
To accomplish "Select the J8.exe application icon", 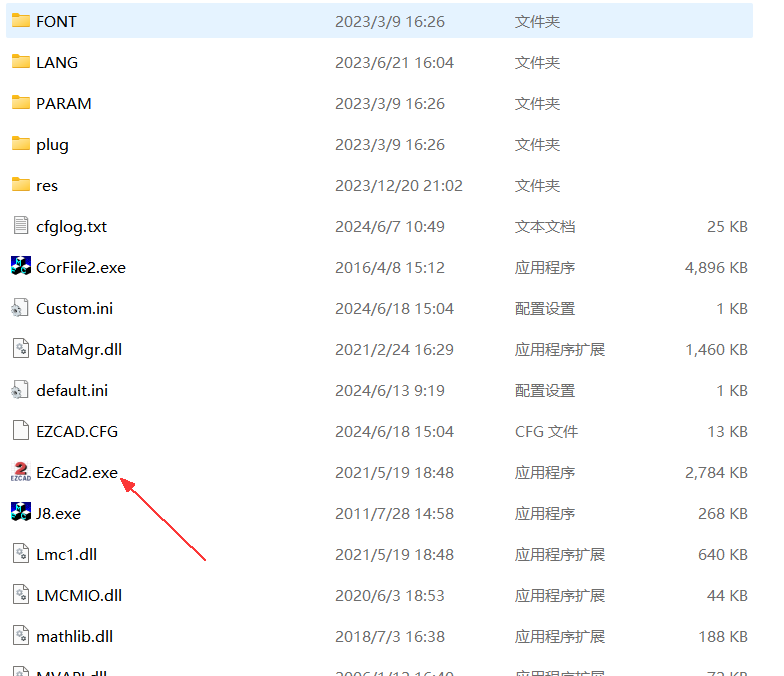I will point(20,512).
